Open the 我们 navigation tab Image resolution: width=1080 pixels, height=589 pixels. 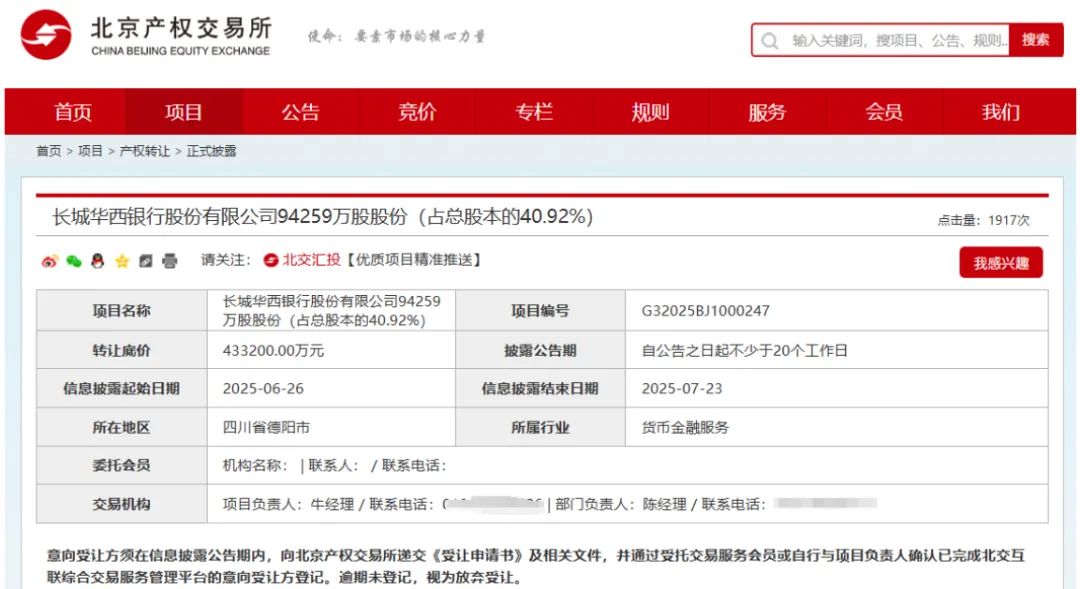click(1001, 112)
